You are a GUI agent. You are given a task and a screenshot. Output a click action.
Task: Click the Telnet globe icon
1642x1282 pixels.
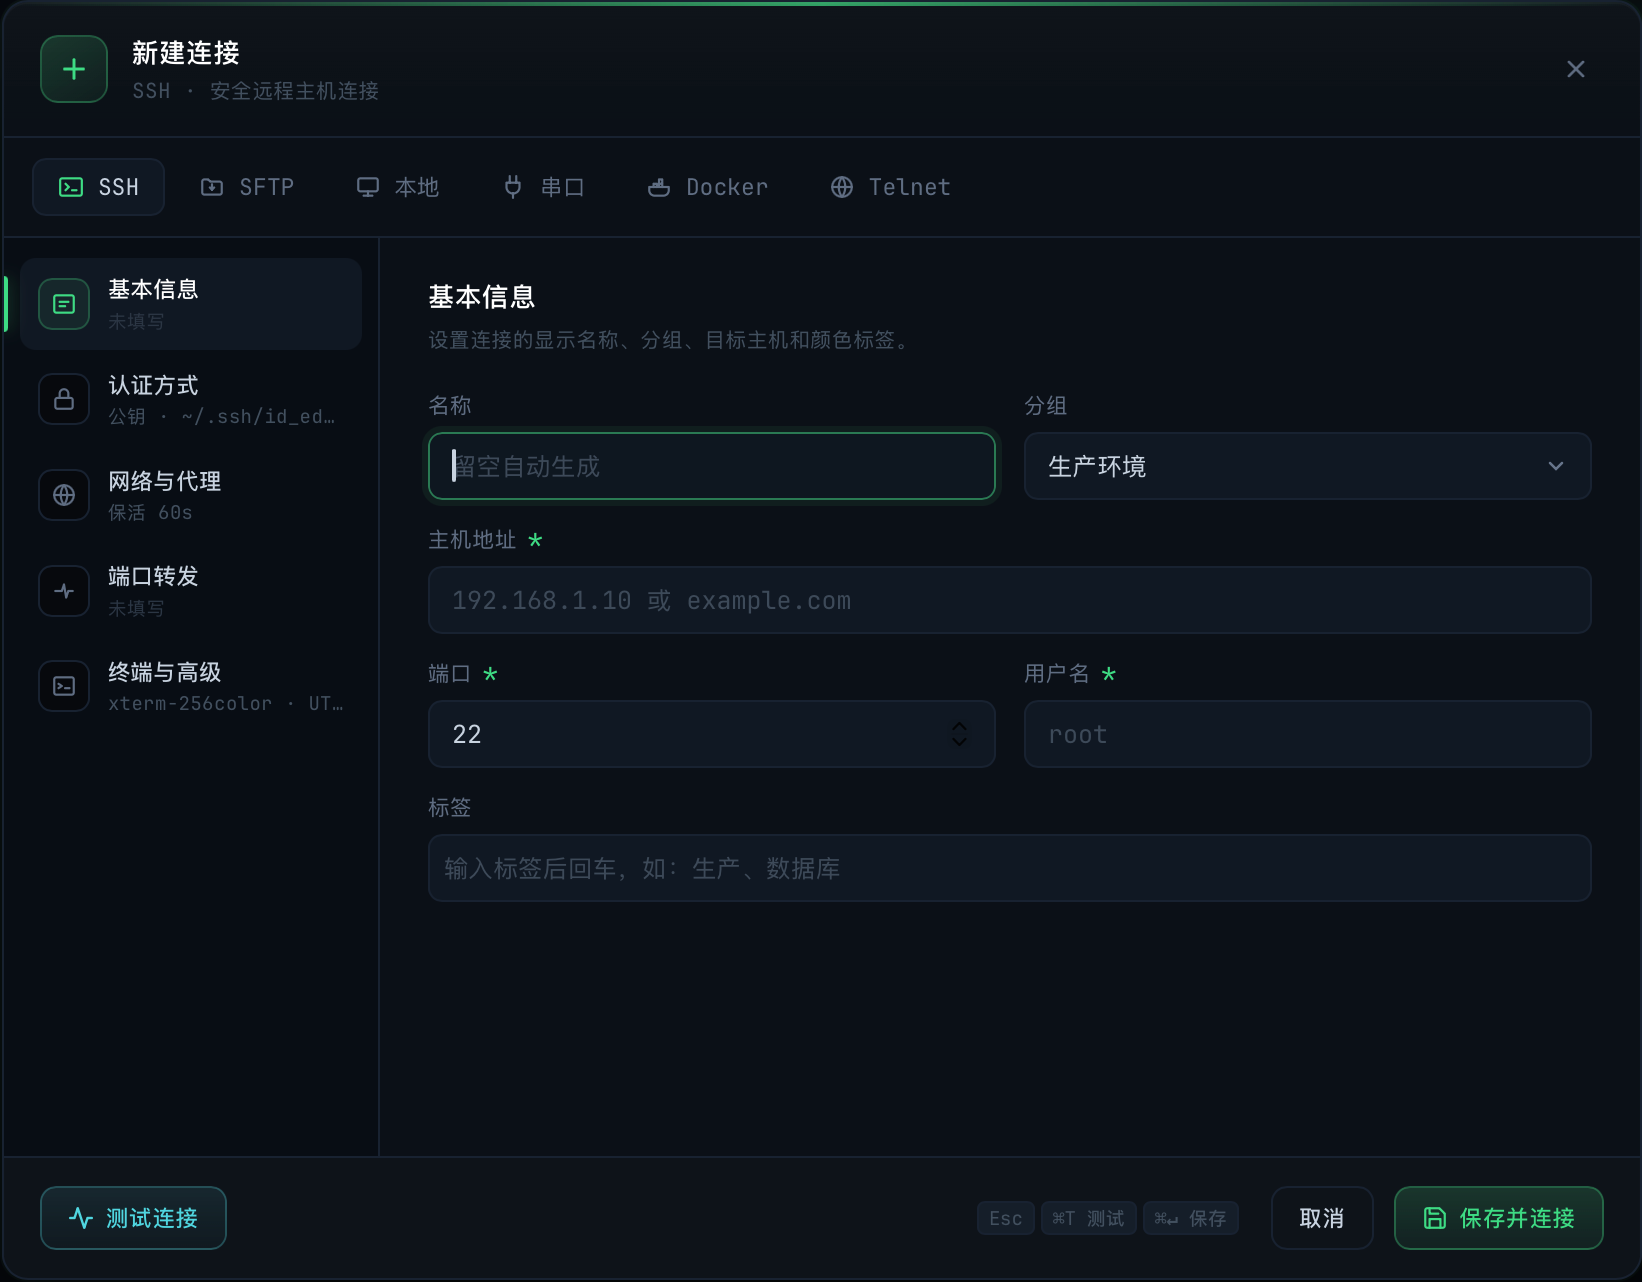(x=842, y=187)
